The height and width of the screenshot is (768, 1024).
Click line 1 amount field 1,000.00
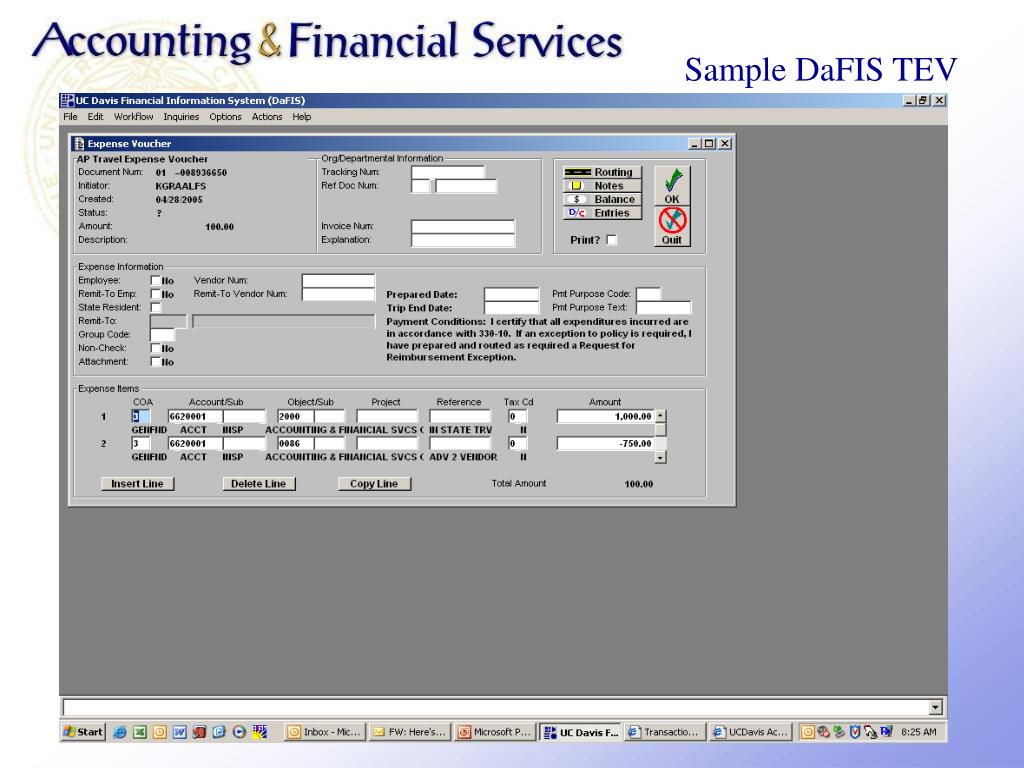605,416
